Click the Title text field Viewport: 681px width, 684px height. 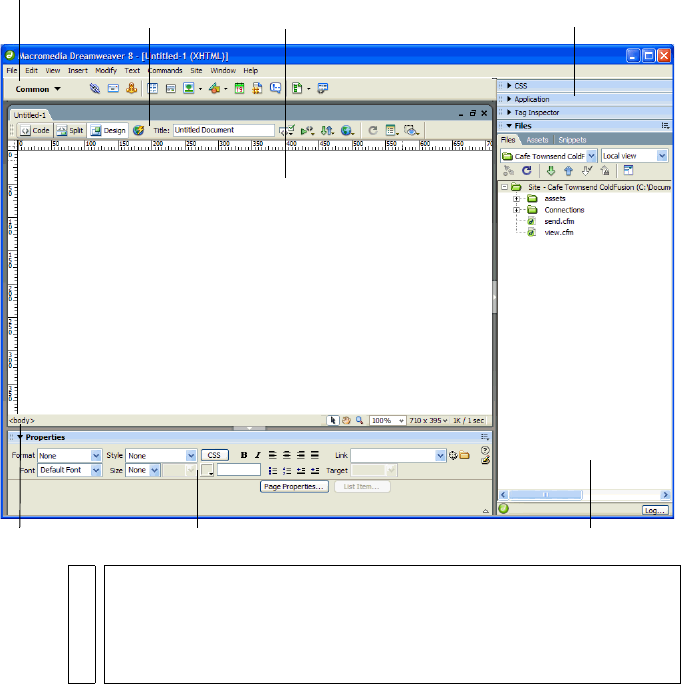(223, 130)
